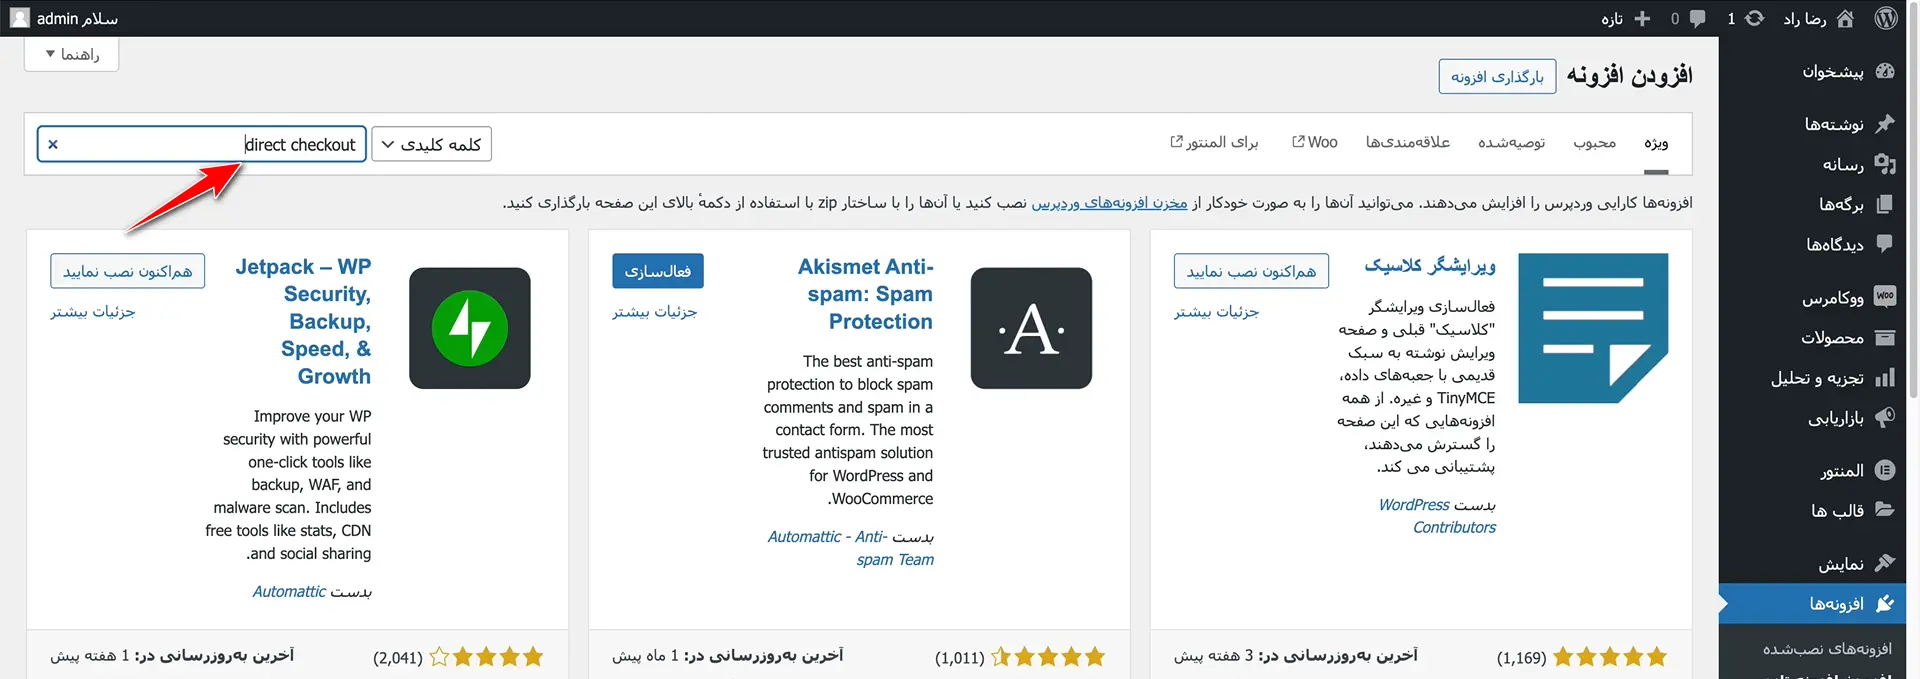Open the کلمه کلیدی search type dropdown
This screenshot has height=679, width=1920.
432,144
